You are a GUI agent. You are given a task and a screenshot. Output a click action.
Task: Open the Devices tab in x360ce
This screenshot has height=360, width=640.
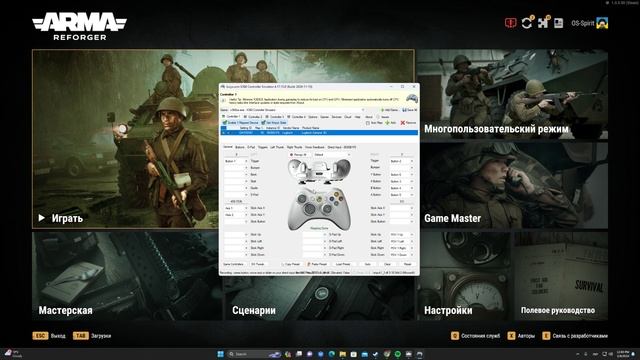click(x=336, y=117)
